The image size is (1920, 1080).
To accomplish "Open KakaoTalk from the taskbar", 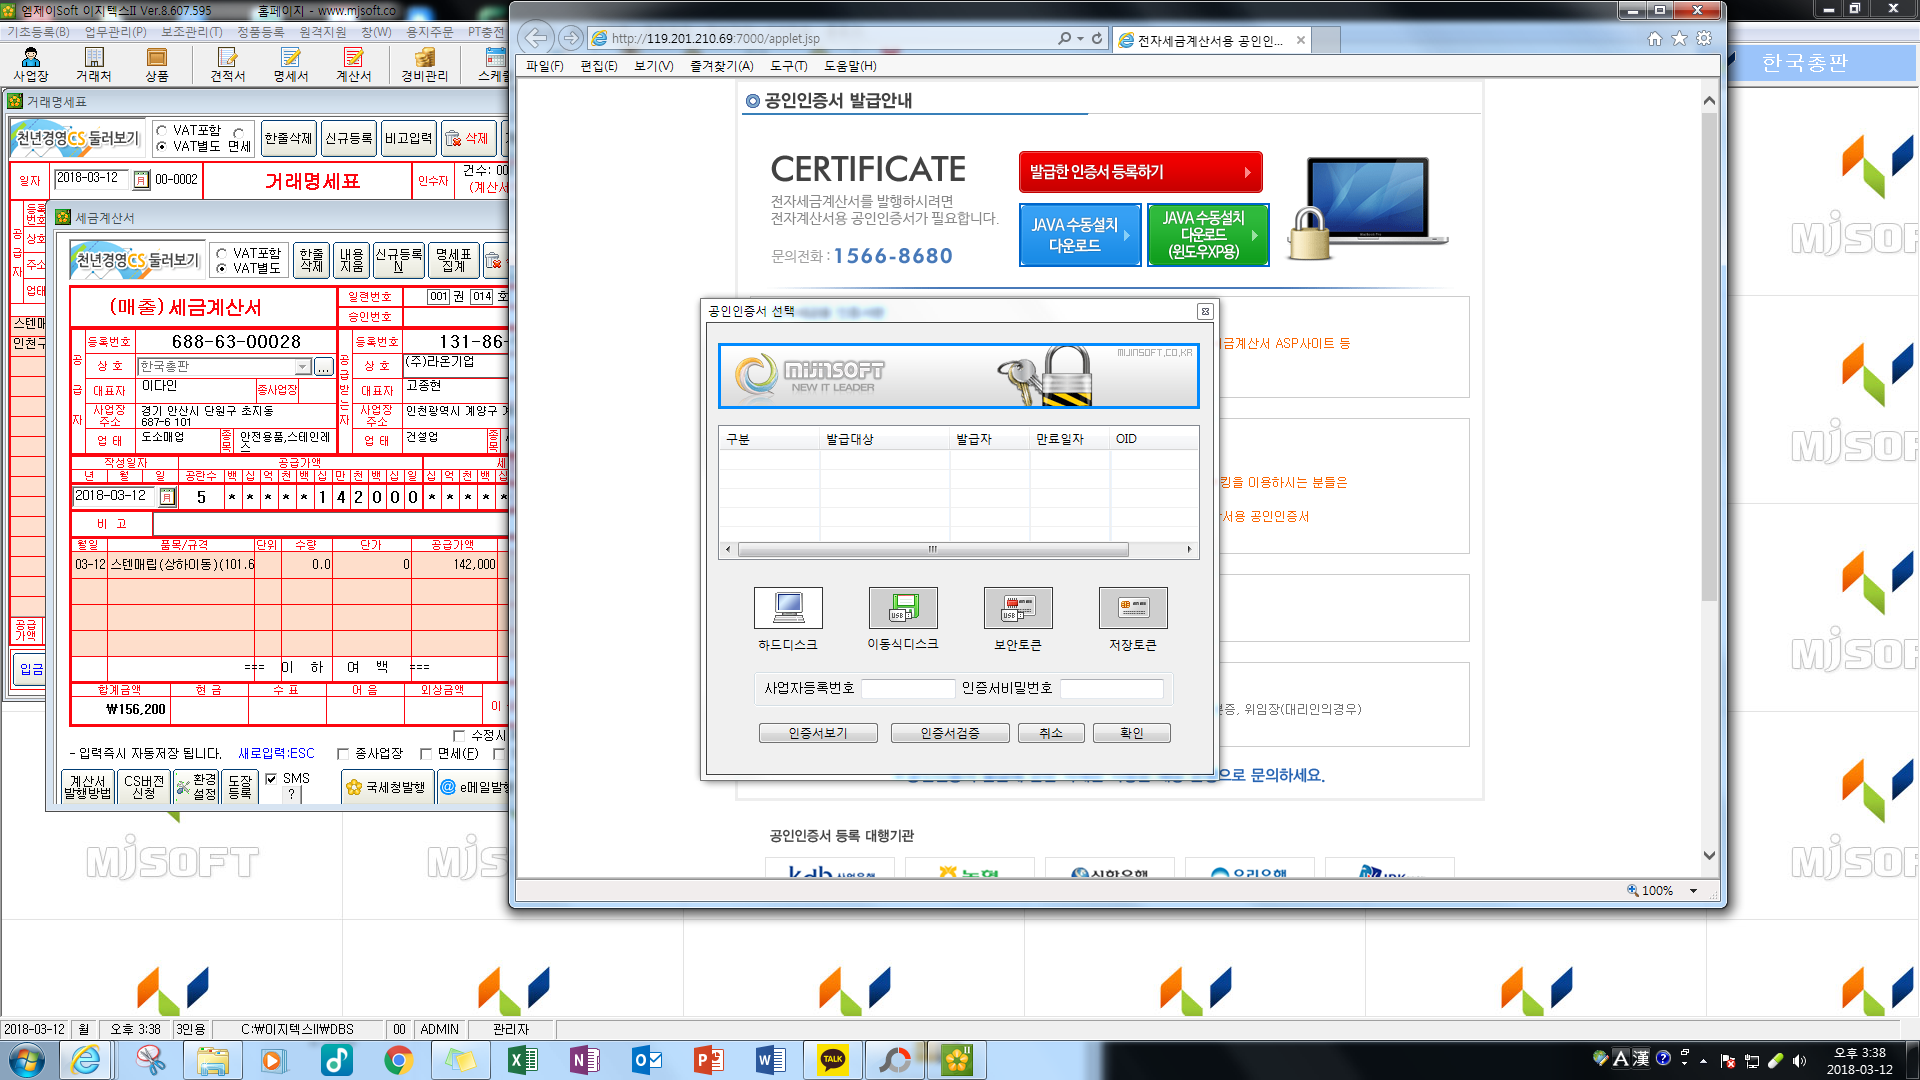I will click(x=833, y=1060).
